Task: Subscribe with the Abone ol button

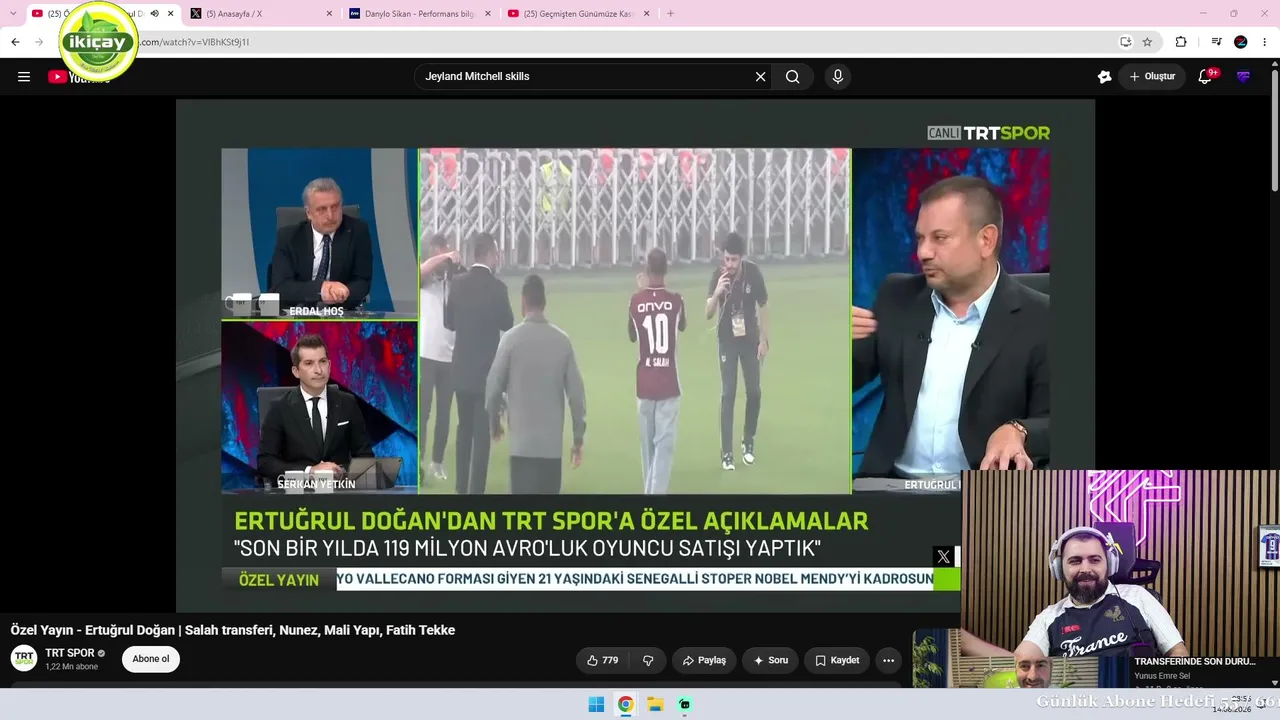Action: point(151,659)
